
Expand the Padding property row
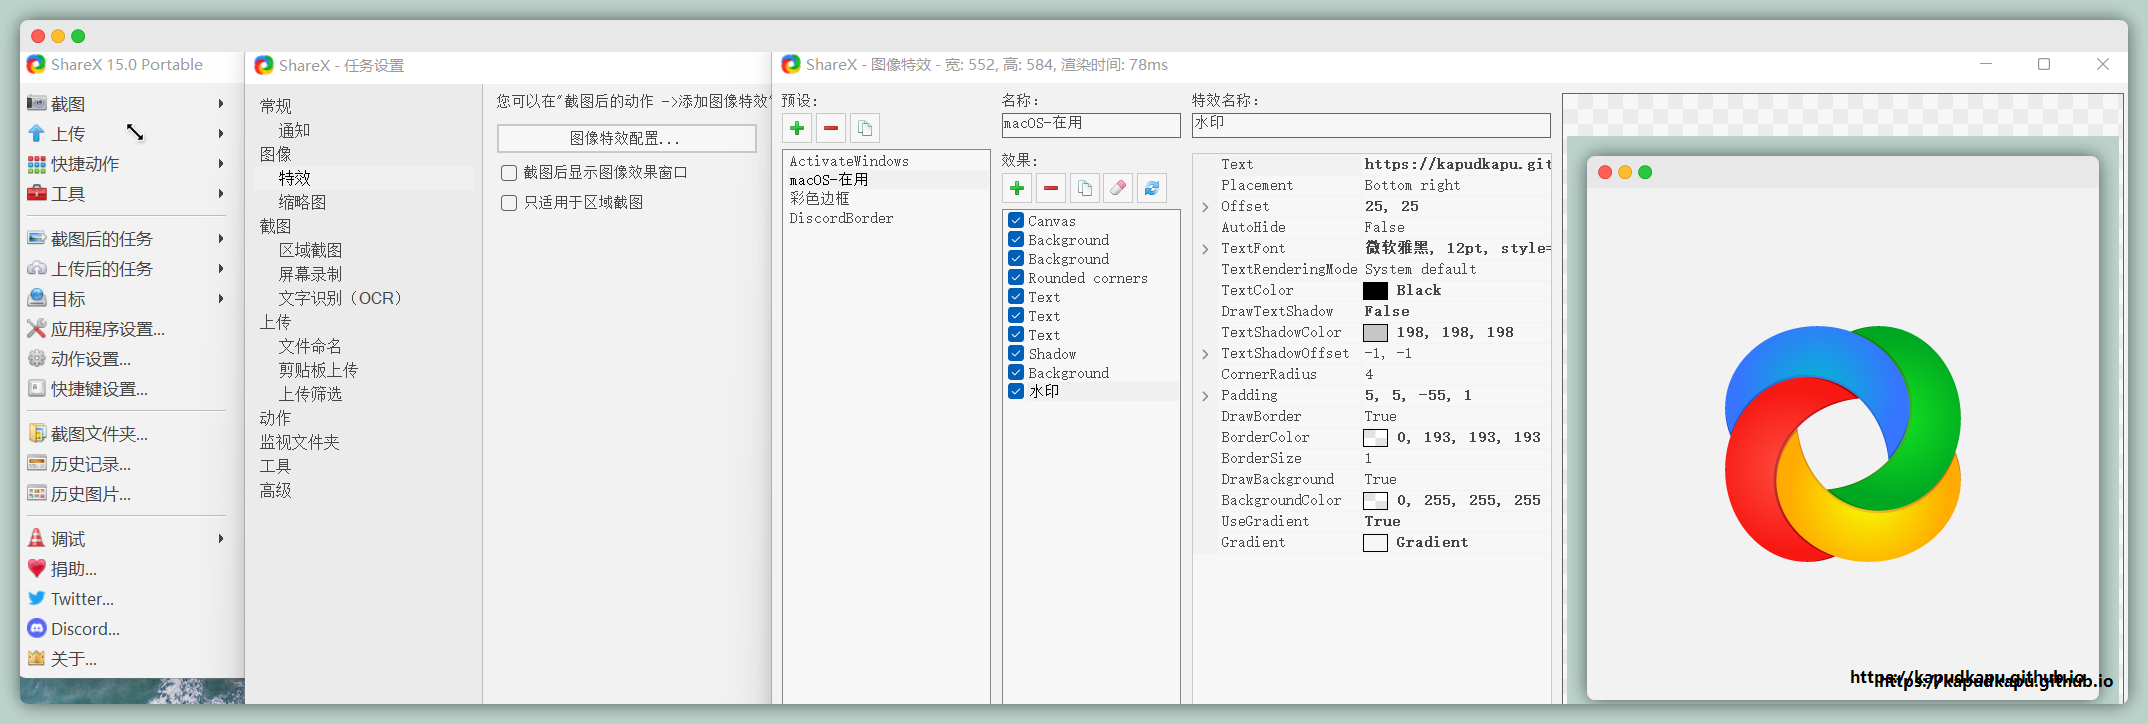coord(1205,396)
